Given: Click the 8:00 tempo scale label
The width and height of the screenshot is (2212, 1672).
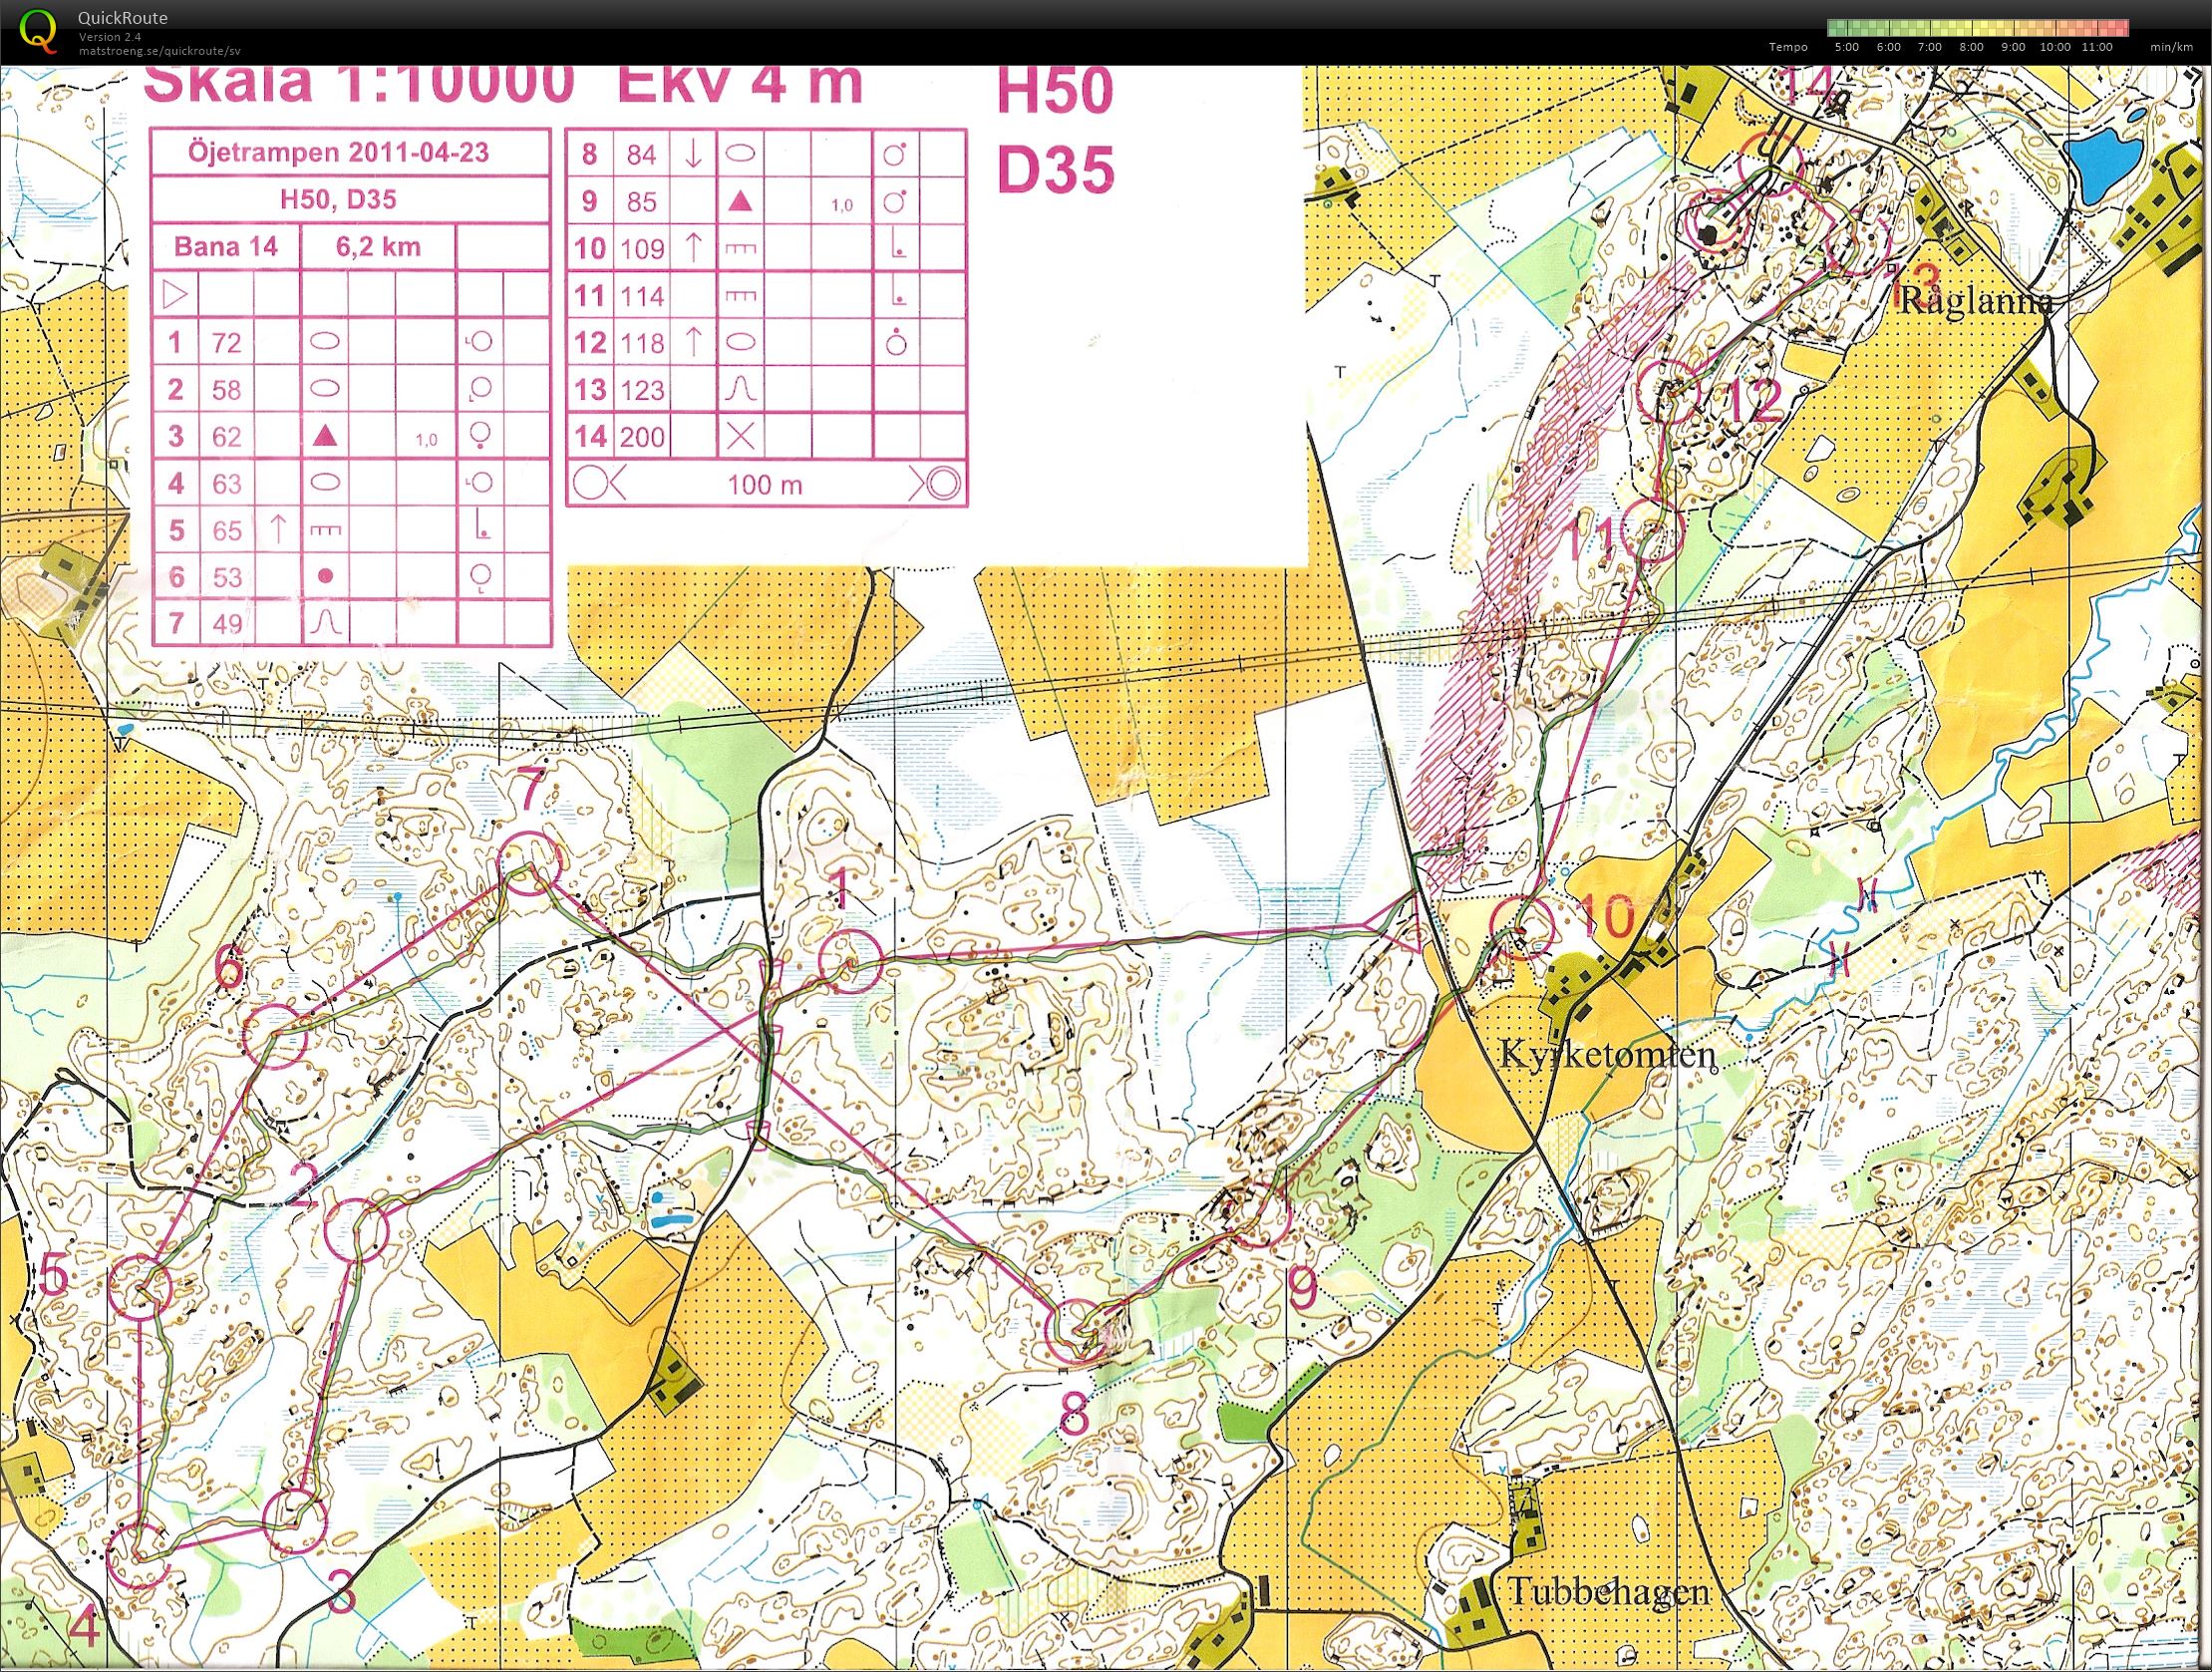Looking at the screenshot, I should tap(1971, 47).
